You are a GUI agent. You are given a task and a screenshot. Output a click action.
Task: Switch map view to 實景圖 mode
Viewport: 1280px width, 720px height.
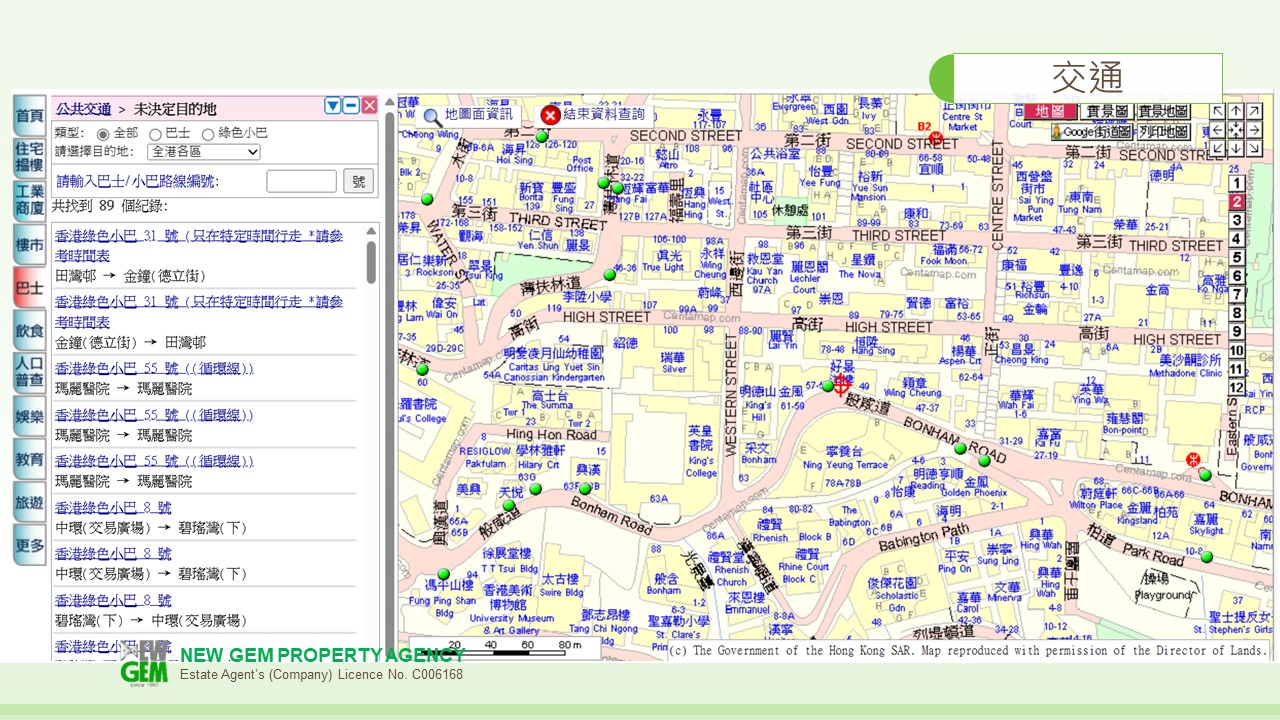1107,111
